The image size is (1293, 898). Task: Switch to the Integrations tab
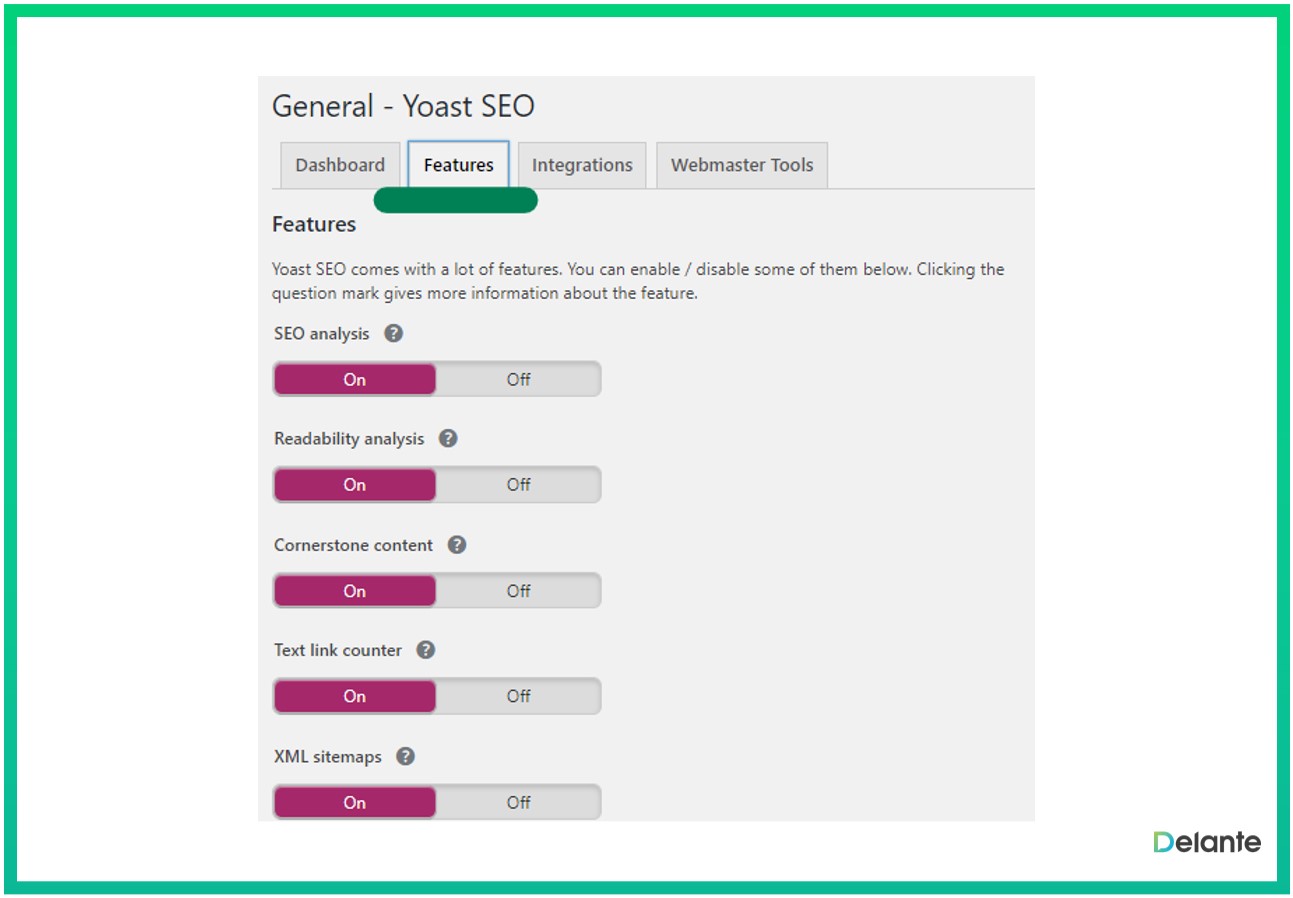coord(582,165)
